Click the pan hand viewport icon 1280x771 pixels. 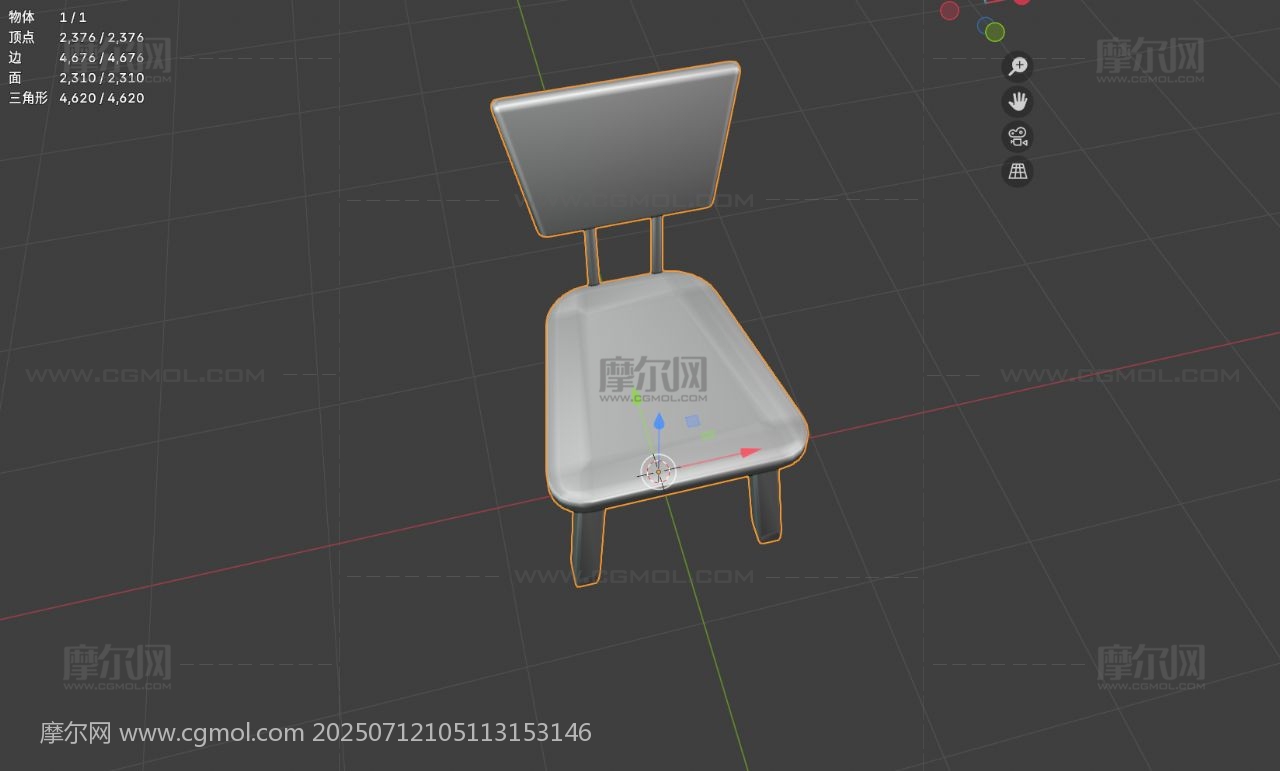[x=1017, y=101]
